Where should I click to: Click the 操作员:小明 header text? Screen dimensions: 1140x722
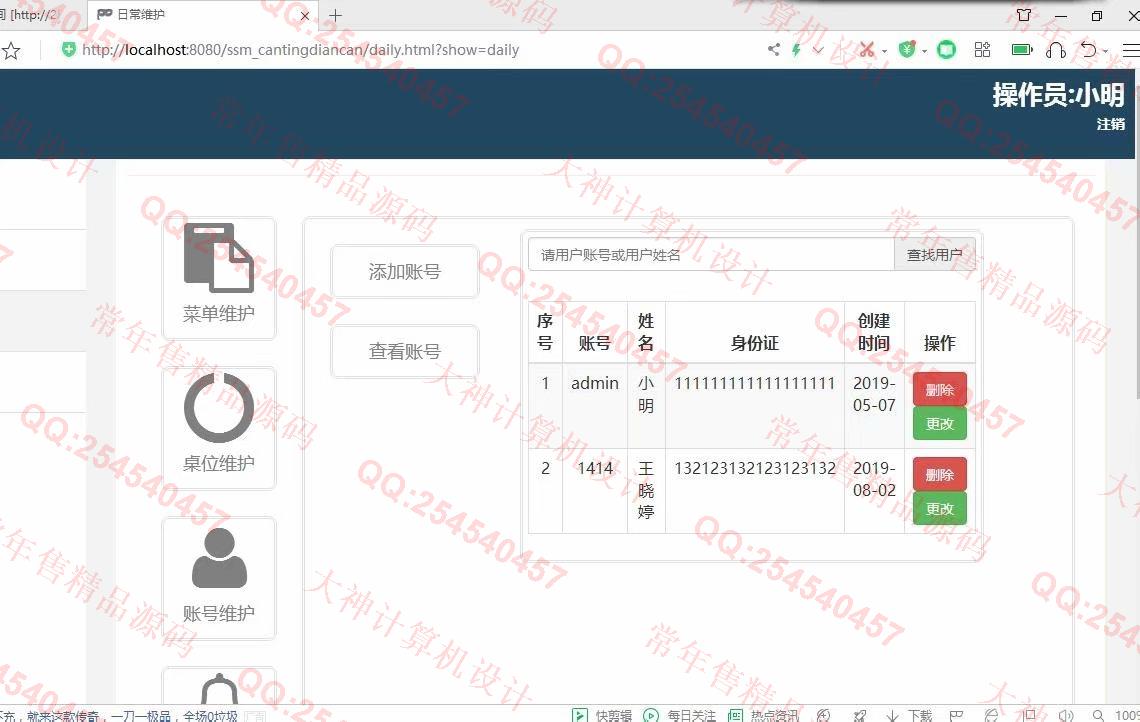pyautogui.click(x=1058, y=95)
